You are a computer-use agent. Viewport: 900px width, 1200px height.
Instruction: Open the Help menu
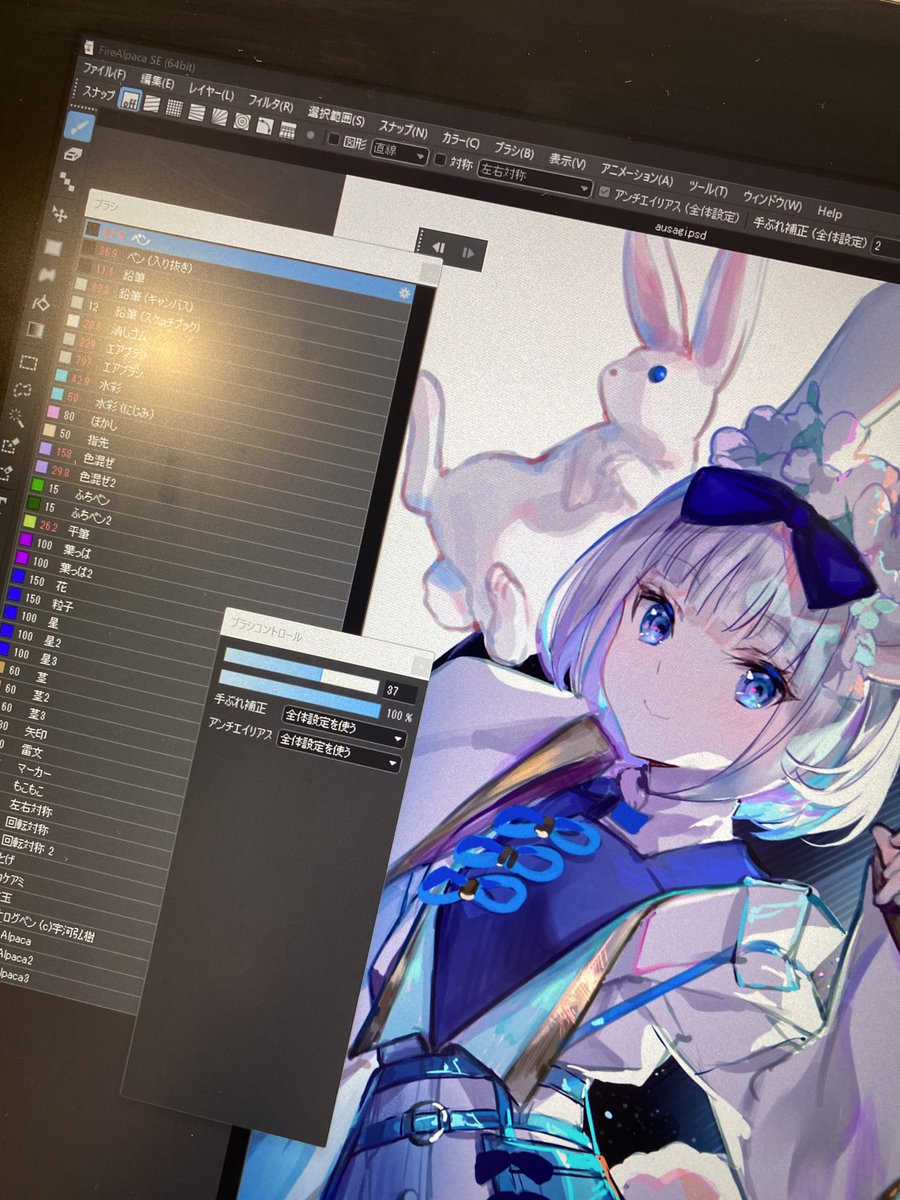coord(830,213)
